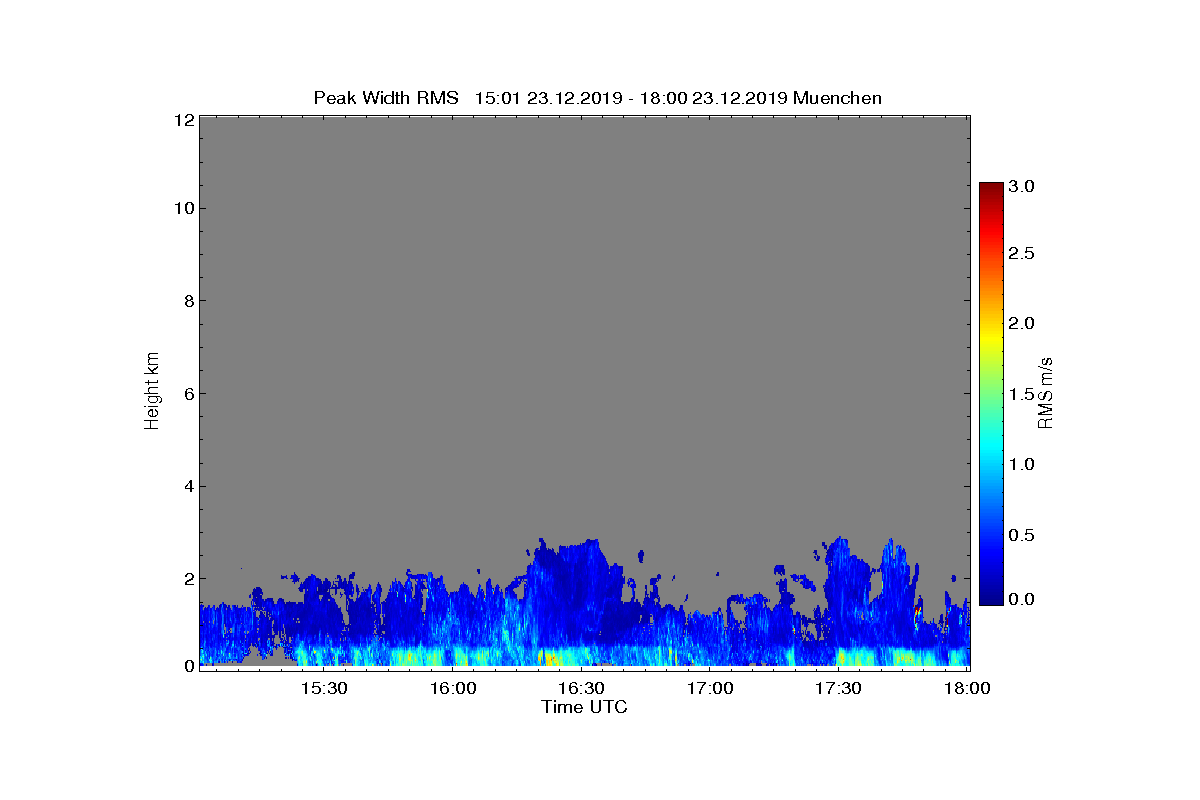The height and width of the screenshot is (800, 1200).
Task: Click the height axis label 12
Action: point(184,119)
